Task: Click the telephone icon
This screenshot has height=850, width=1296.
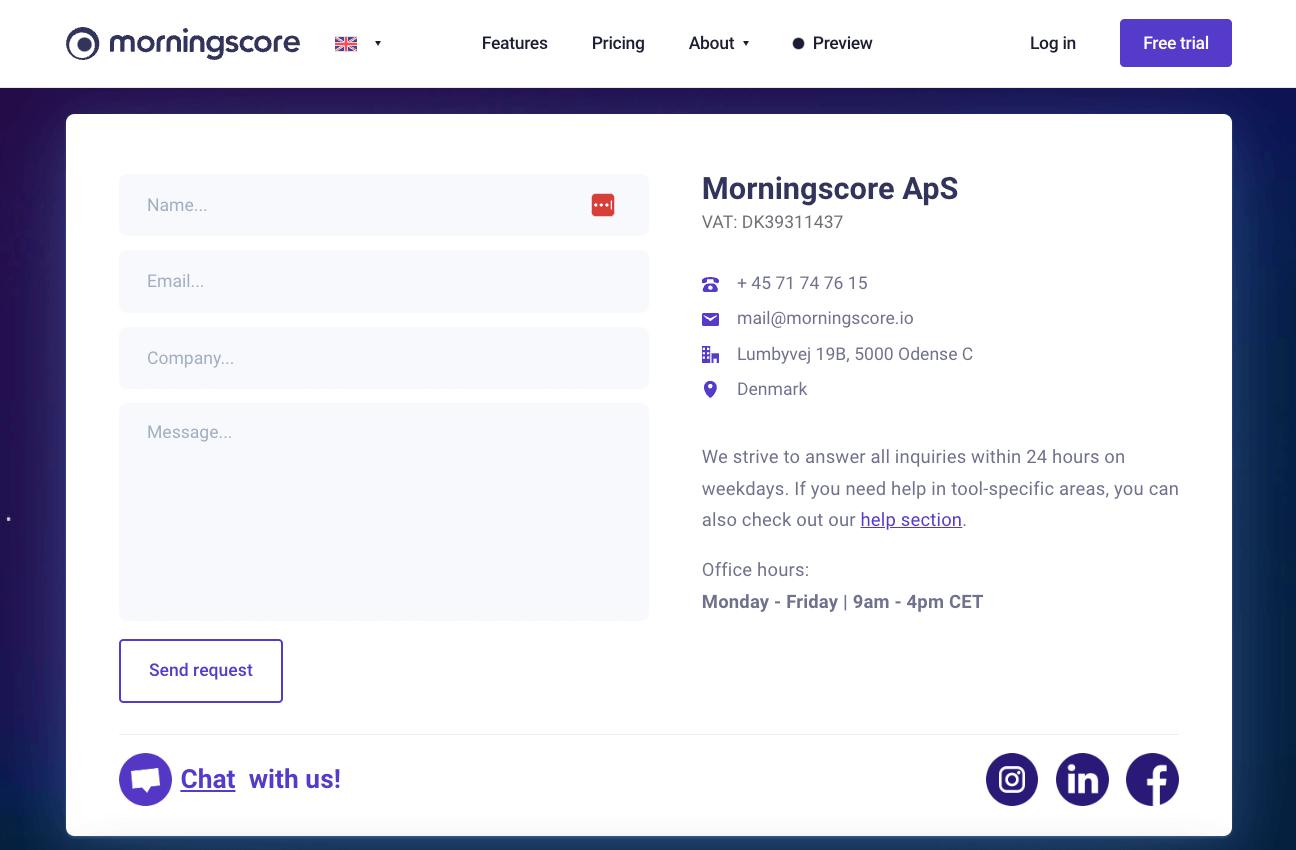Action: pos(710,284)
